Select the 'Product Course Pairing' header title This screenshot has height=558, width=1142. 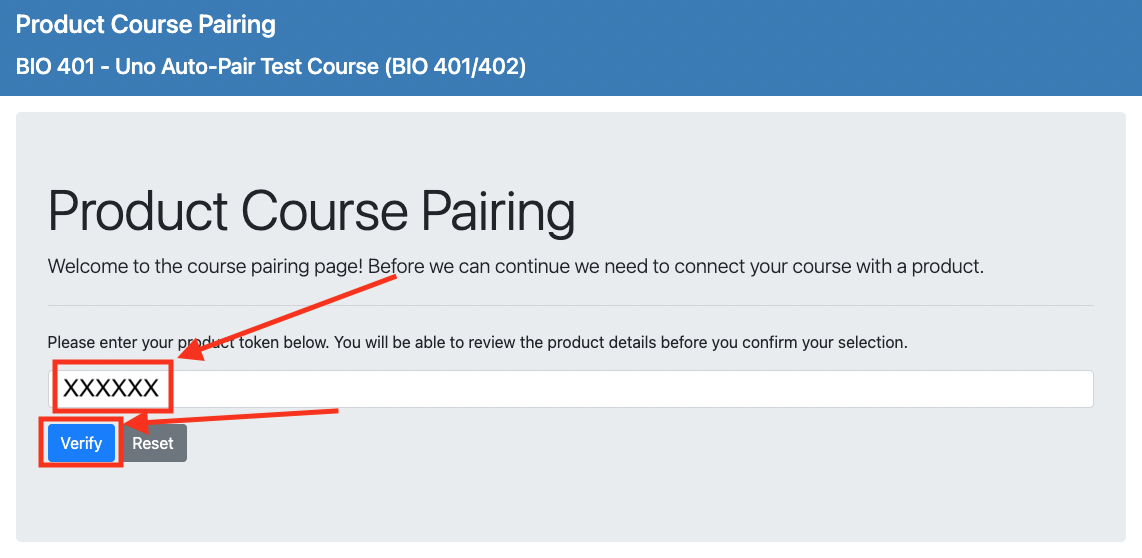coord(146,24)
